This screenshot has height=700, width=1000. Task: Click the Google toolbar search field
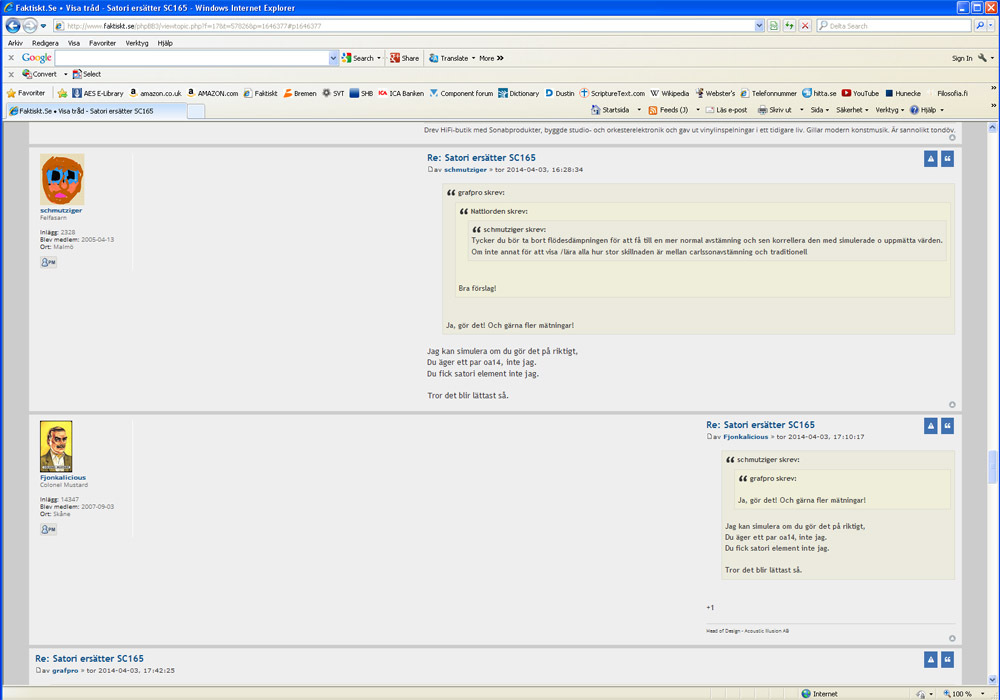point(192,58)
